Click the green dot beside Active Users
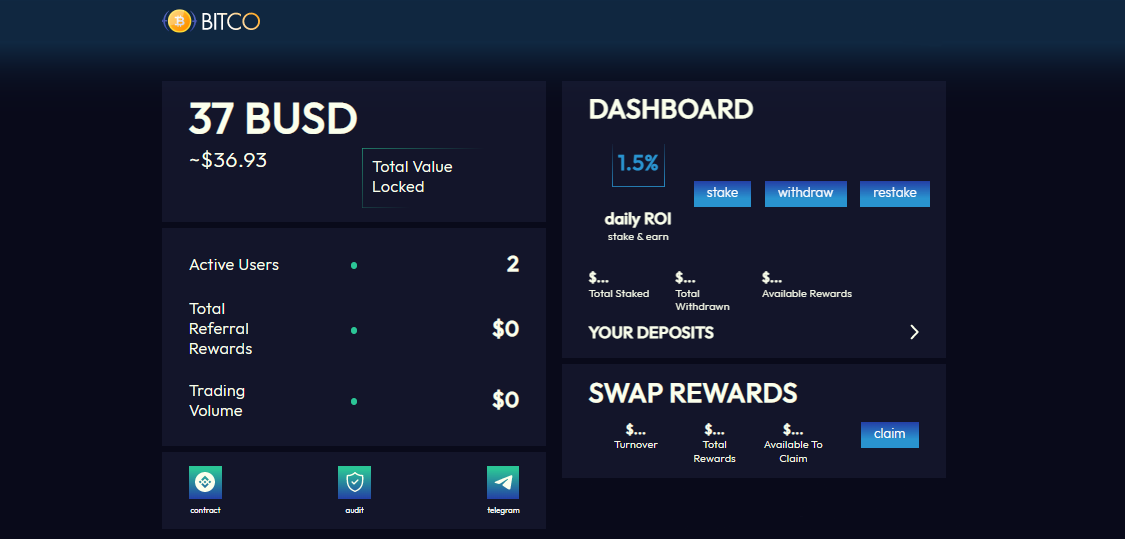Image resolution: width=1125 pixels, height=539 pixels. tap(354, 266)
